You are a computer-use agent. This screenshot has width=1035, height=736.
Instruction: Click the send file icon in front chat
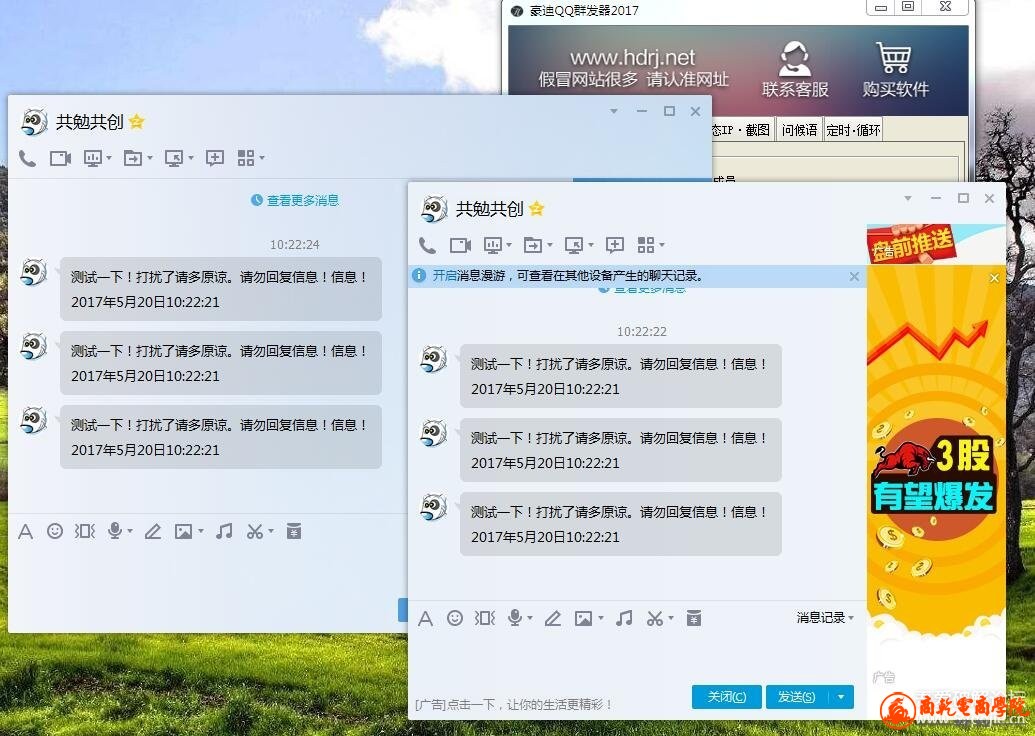click(533, 246)
